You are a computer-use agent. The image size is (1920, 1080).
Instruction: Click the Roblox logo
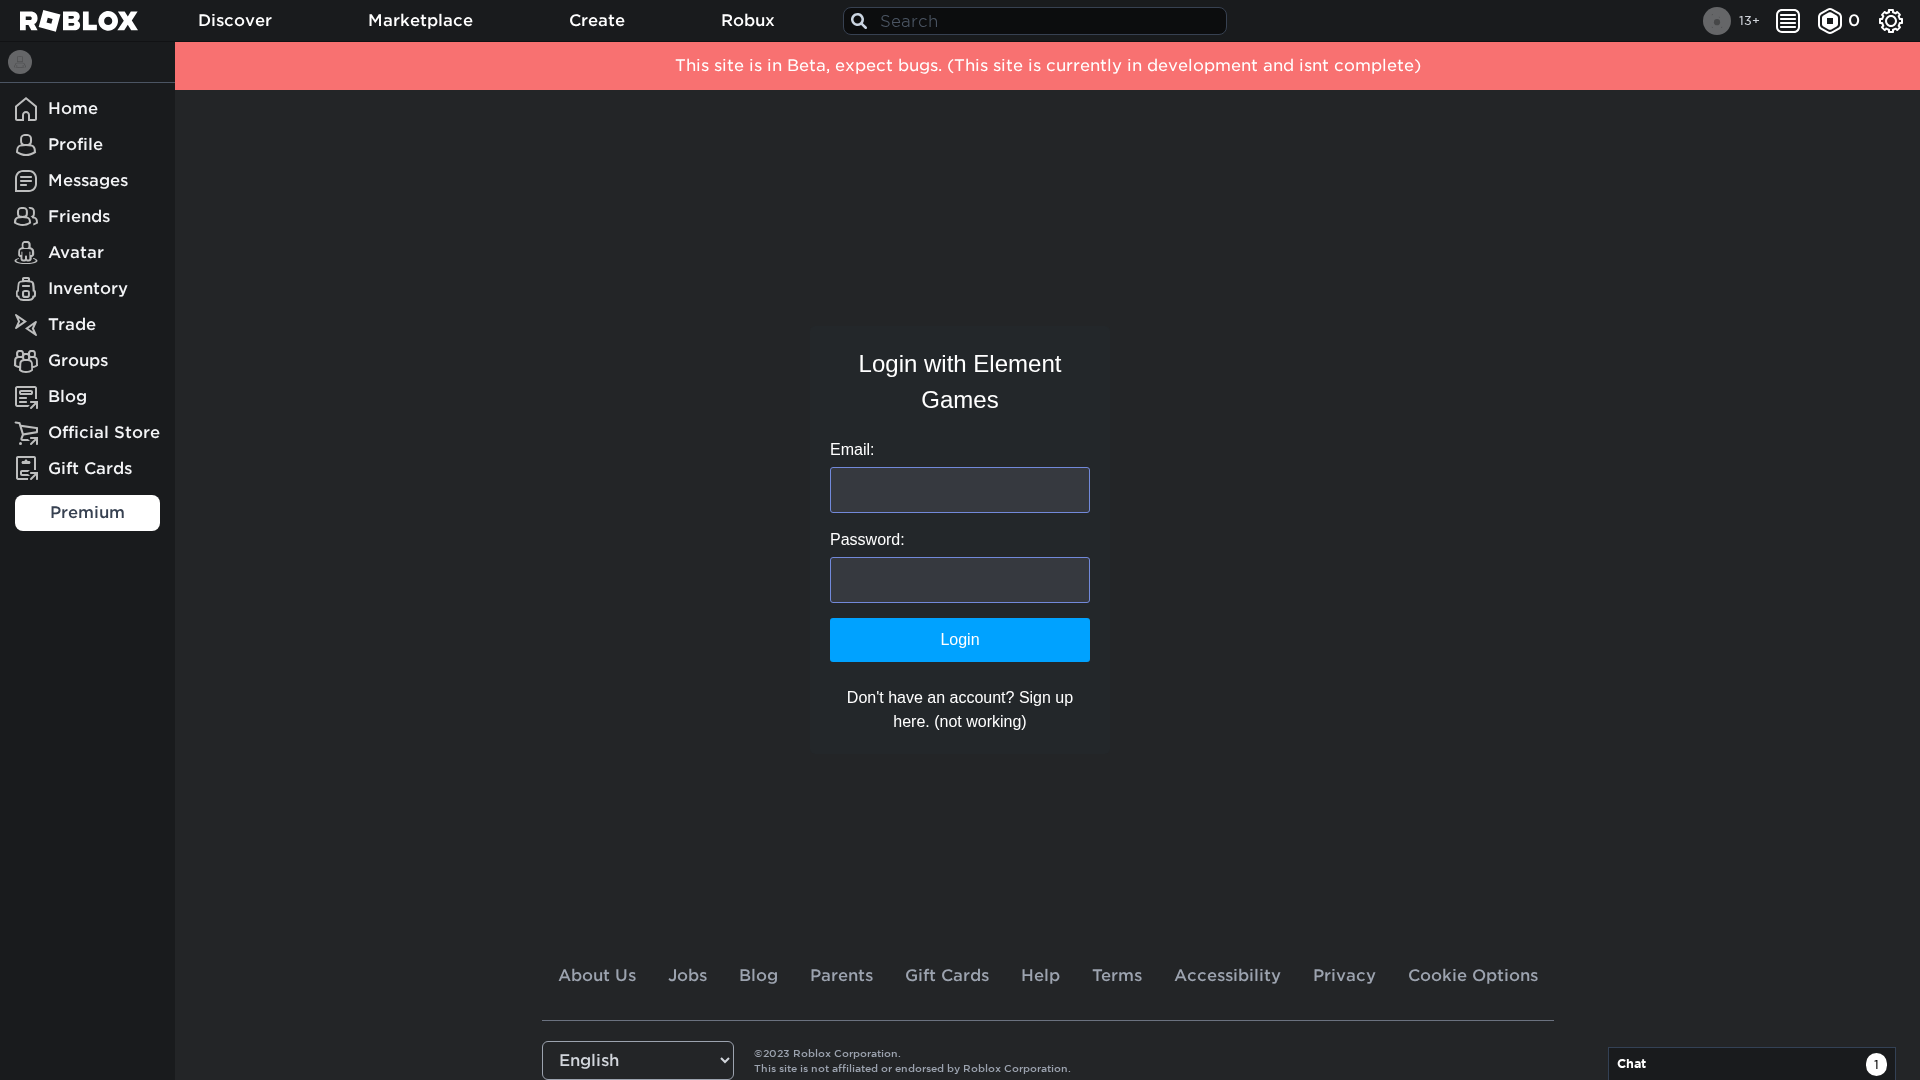(79, 21)
